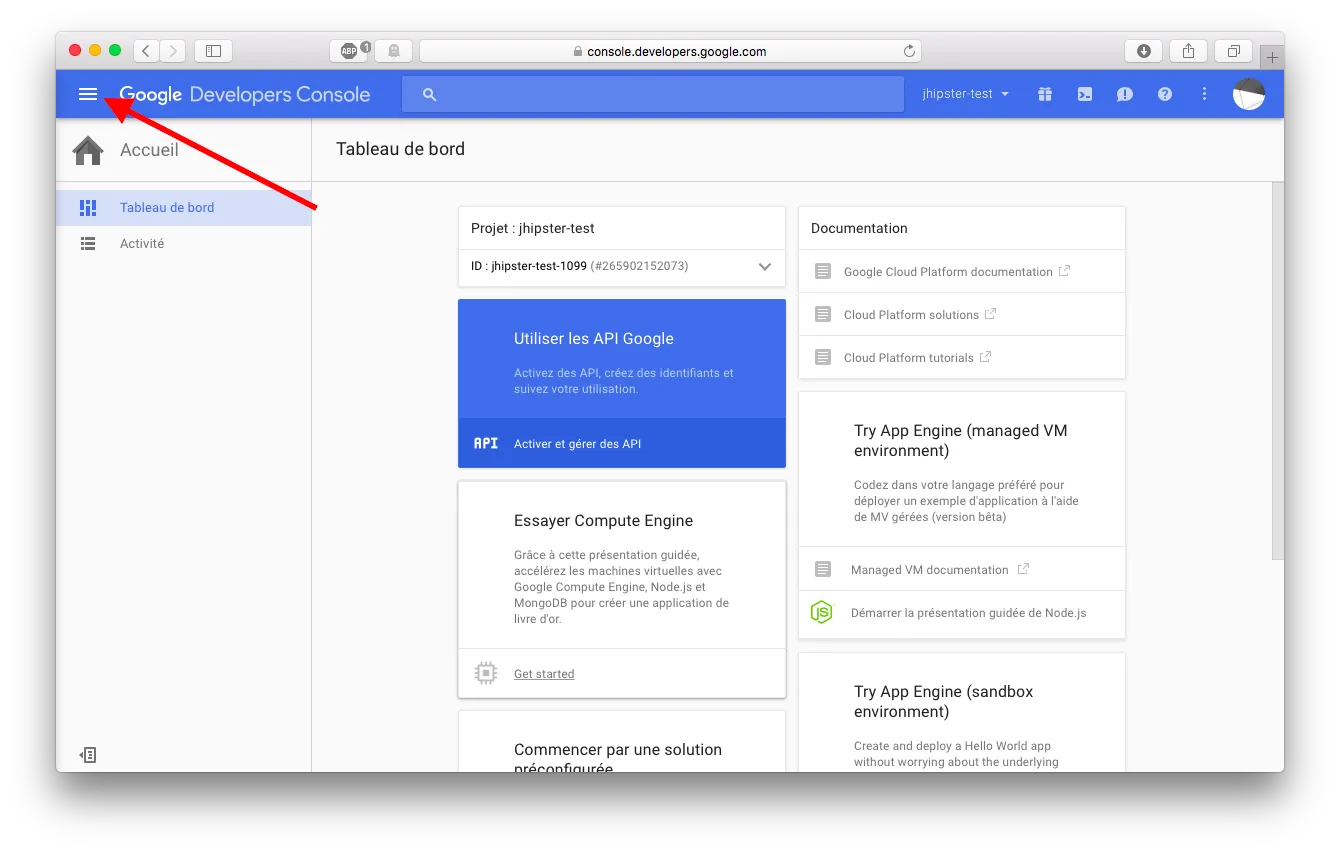Open a new tab with plus button

click(x=1272, y=57)
